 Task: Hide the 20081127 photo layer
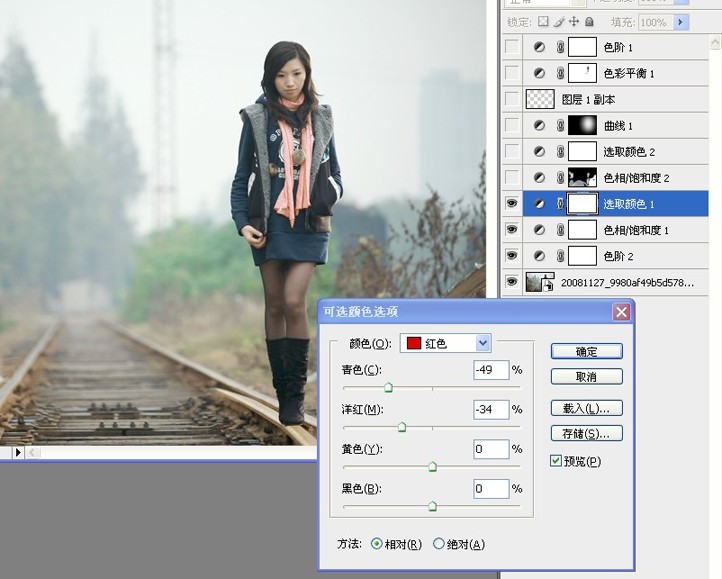pyautogui.click(x=512, y=282)
